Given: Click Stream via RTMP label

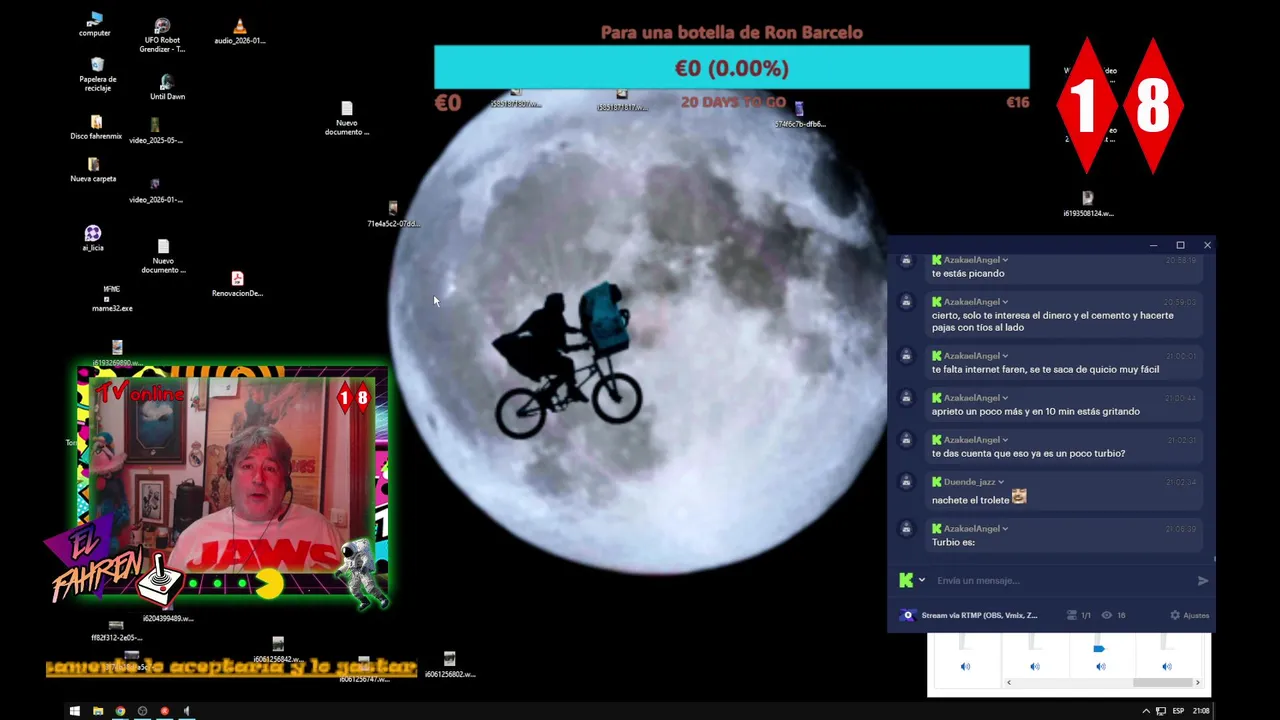Looking at the screenshot, I should pos(979,615).
